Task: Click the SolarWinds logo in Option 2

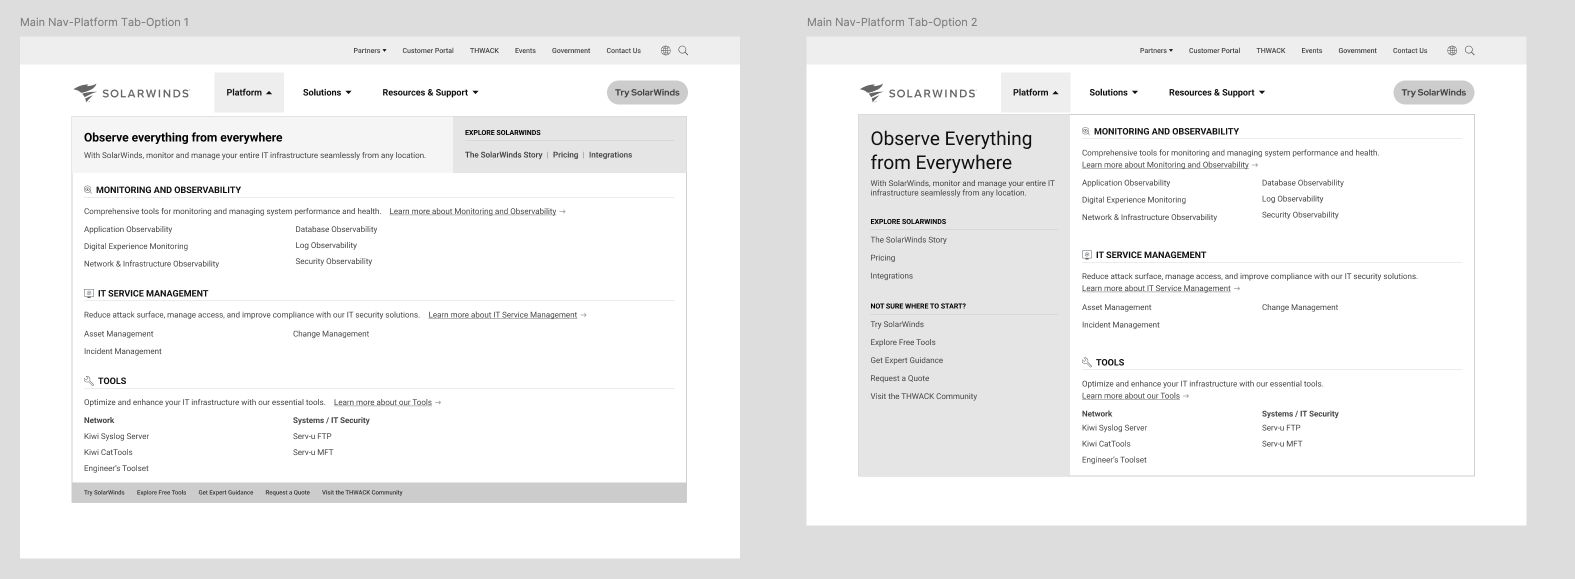Action: pyautogui.click(x=917, y=93)
